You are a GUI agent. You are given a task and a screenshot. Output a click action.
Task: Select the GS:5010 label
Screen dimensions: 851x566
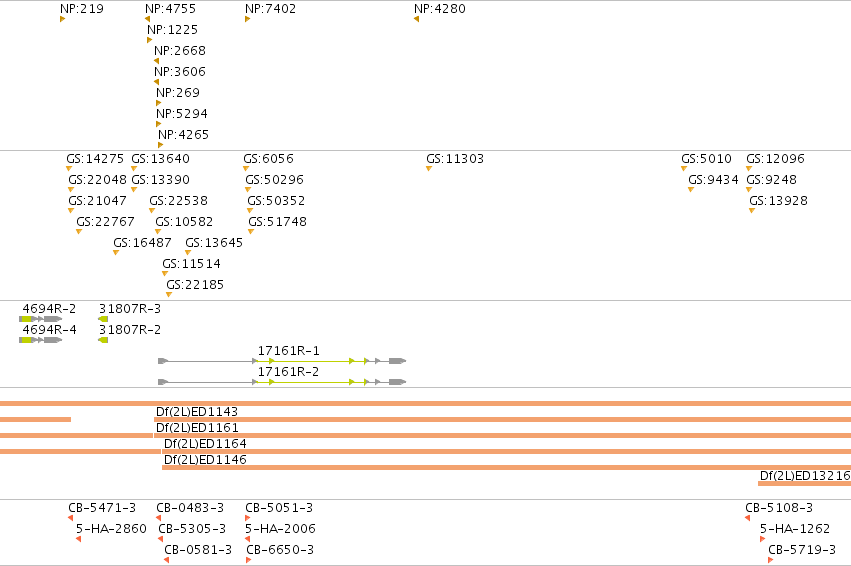click(x=707, y=159)
